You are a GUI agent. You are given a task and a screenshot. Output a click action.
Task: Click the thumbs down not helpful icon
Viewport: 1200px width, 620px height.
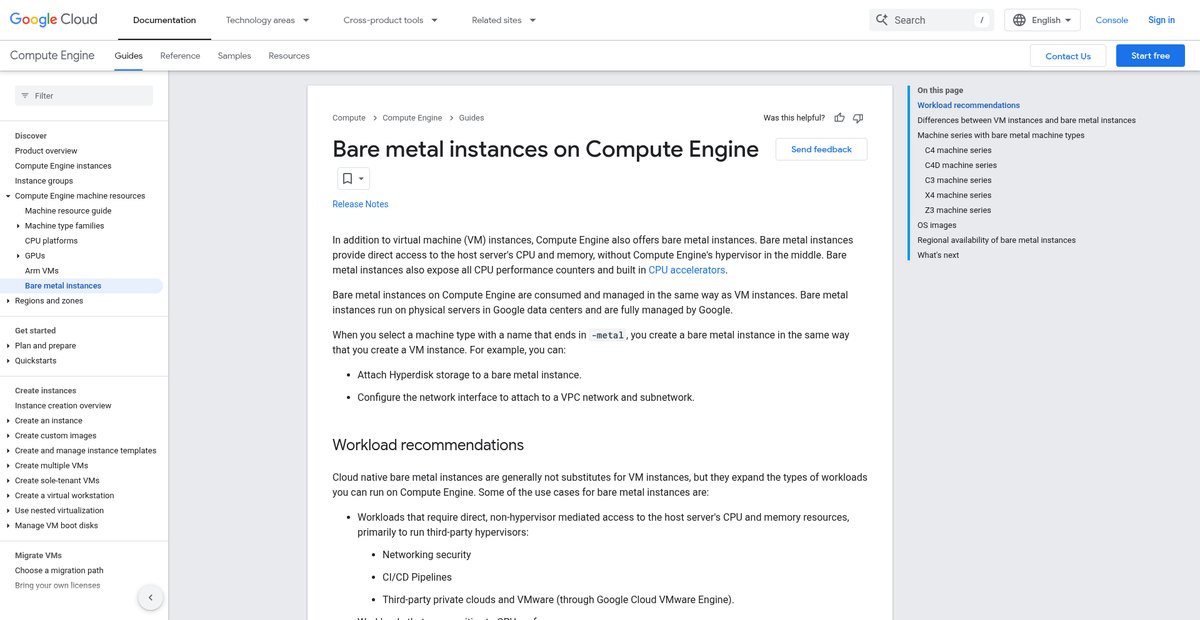(858, 118)
